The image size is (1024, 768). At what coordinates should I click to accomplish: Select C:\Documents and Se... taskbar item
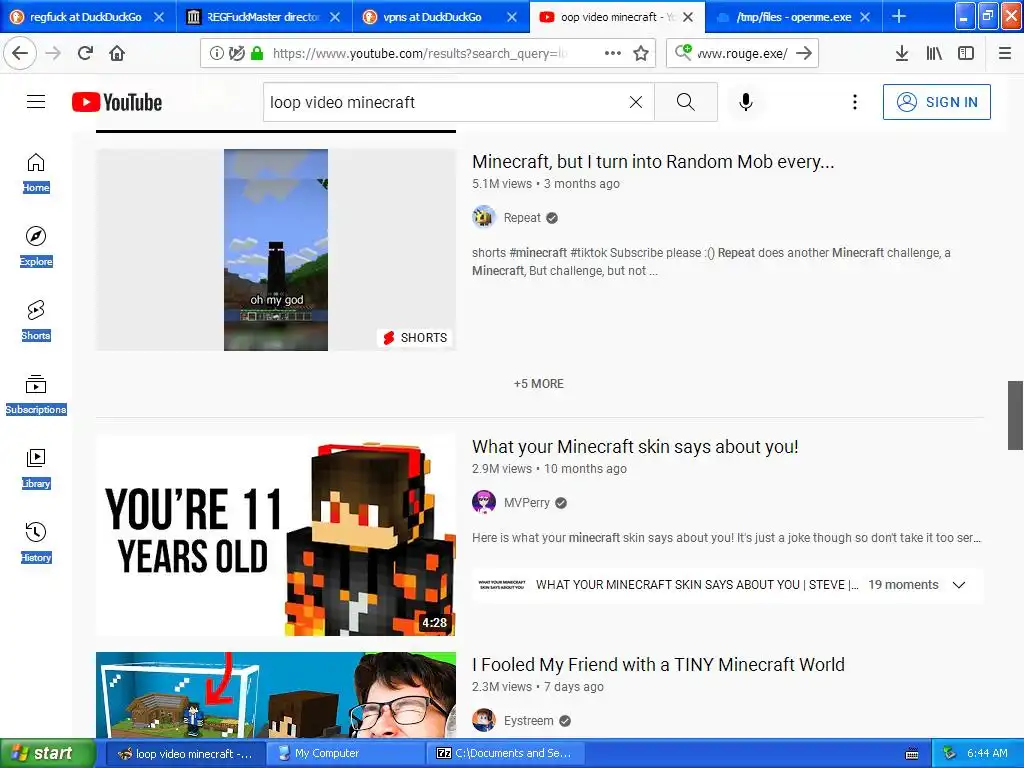[x=505, y=754]
